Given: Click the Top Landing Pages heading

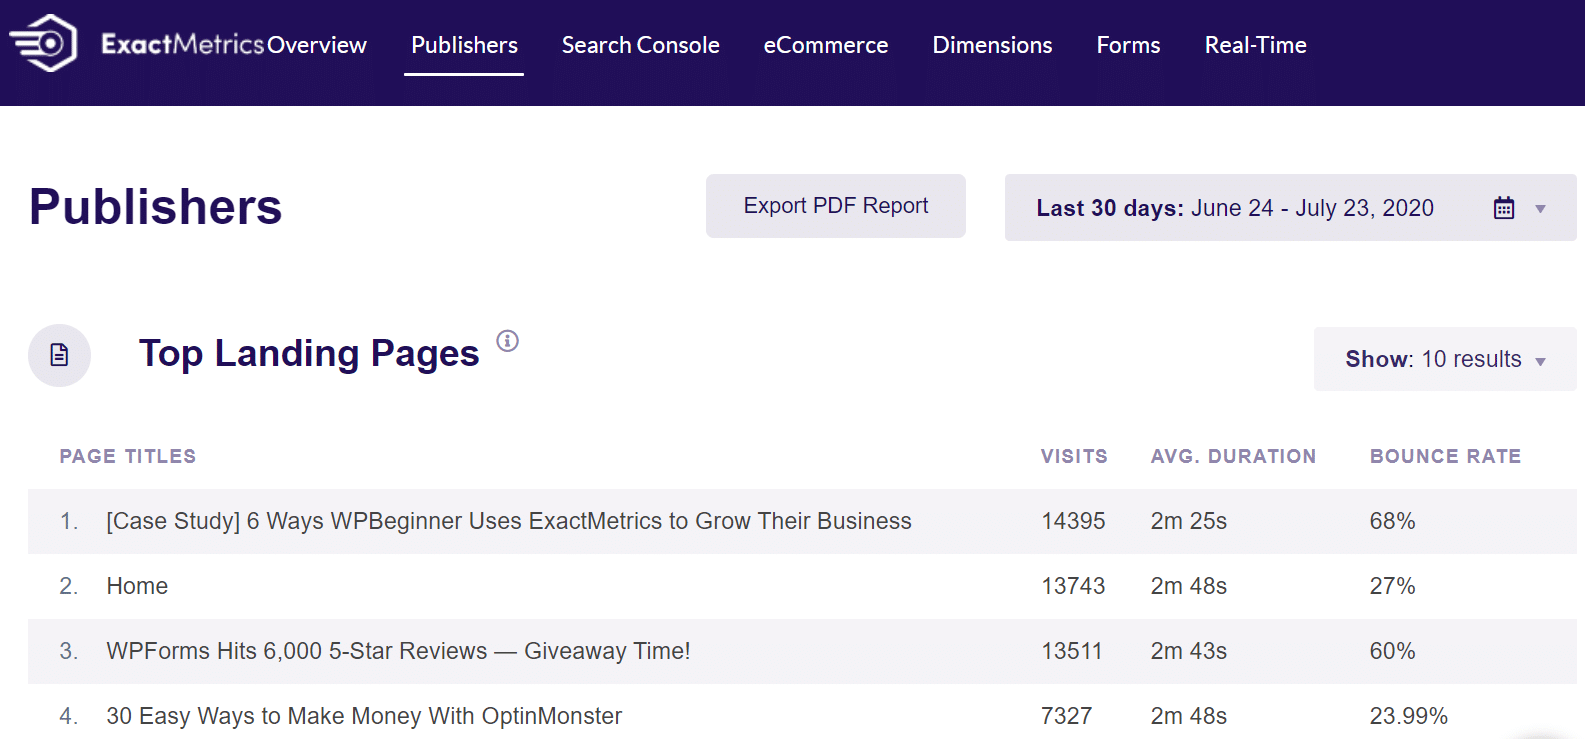Looking at the screenshot, I should tap(309, 354).
